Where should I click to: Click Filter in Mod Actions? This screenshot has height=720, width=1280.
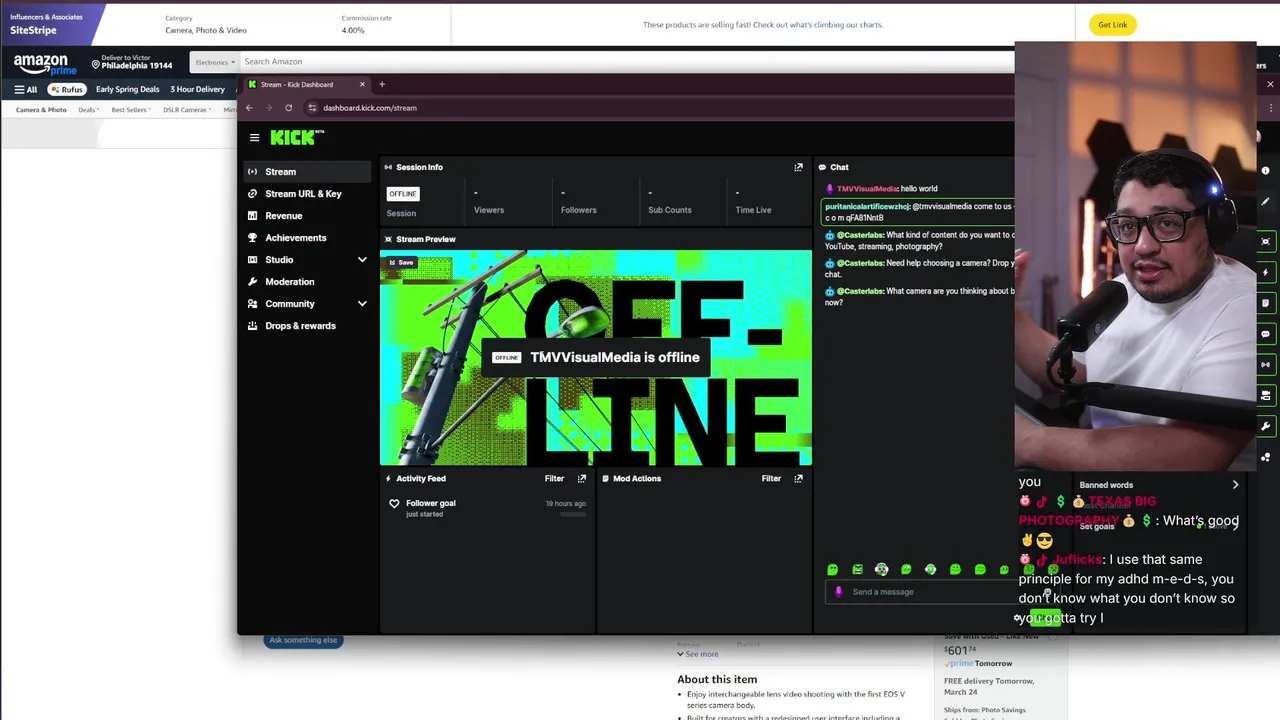[771, 479]
